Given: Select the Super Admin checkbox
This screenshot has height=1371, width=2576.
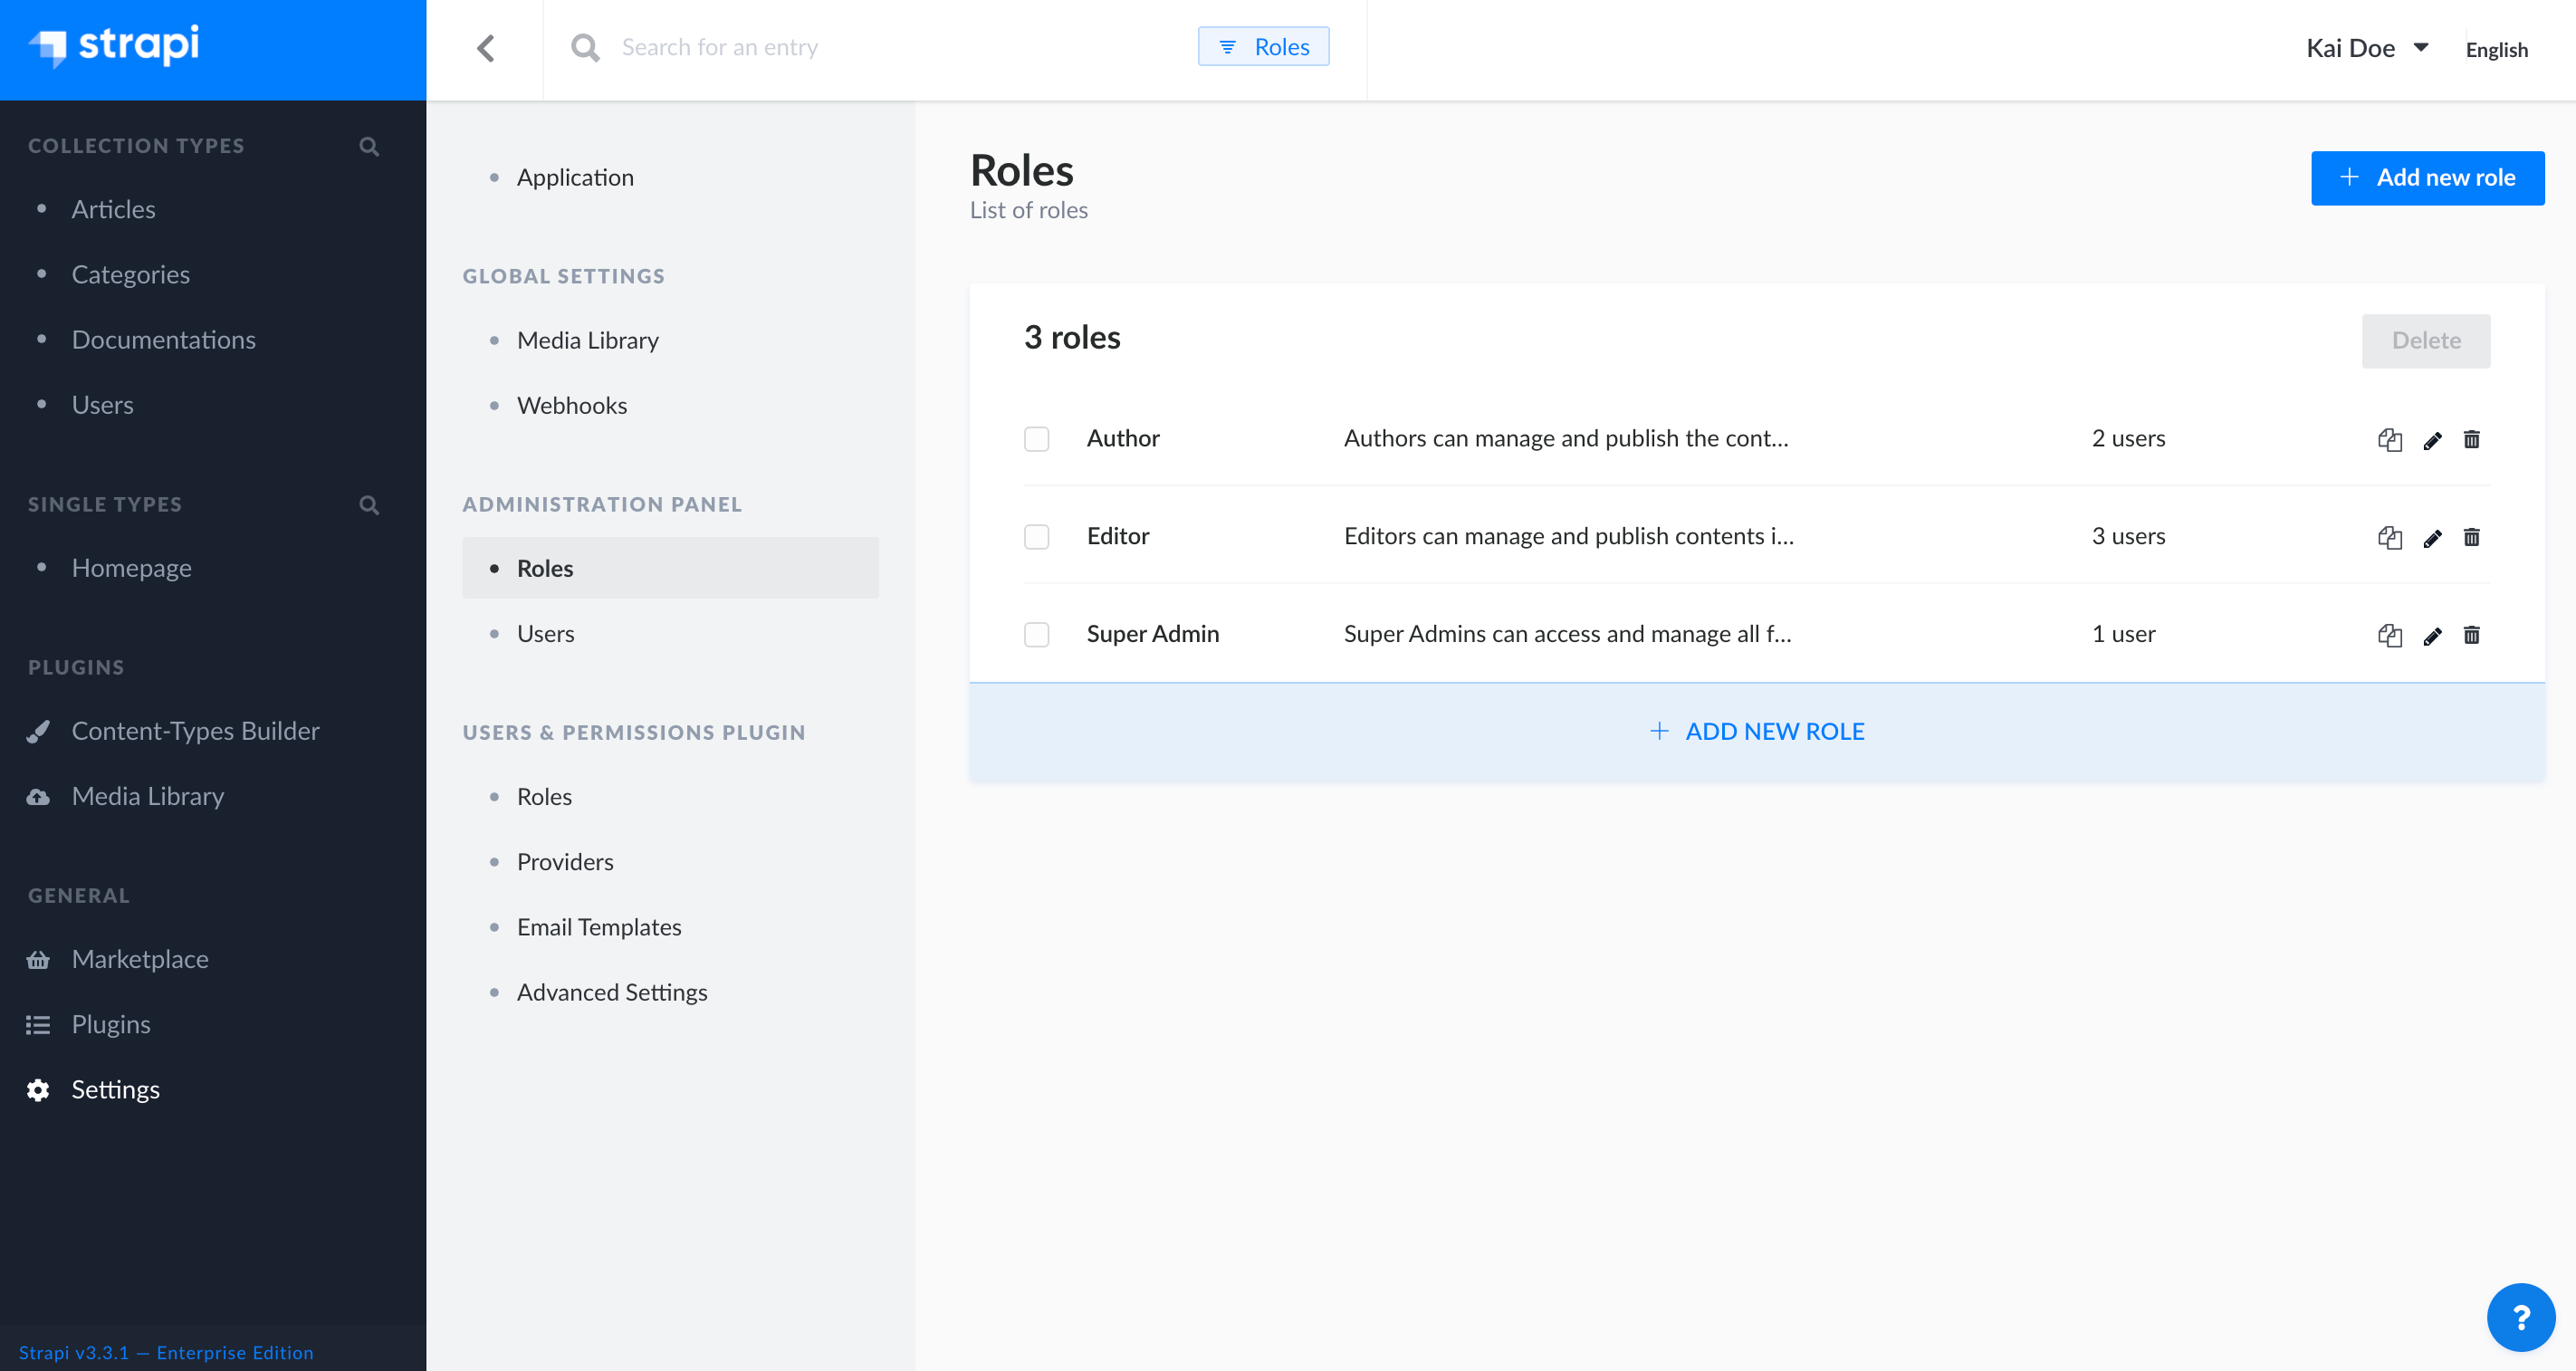Looking at the screenshot, I should click(x=1036, y=634).
